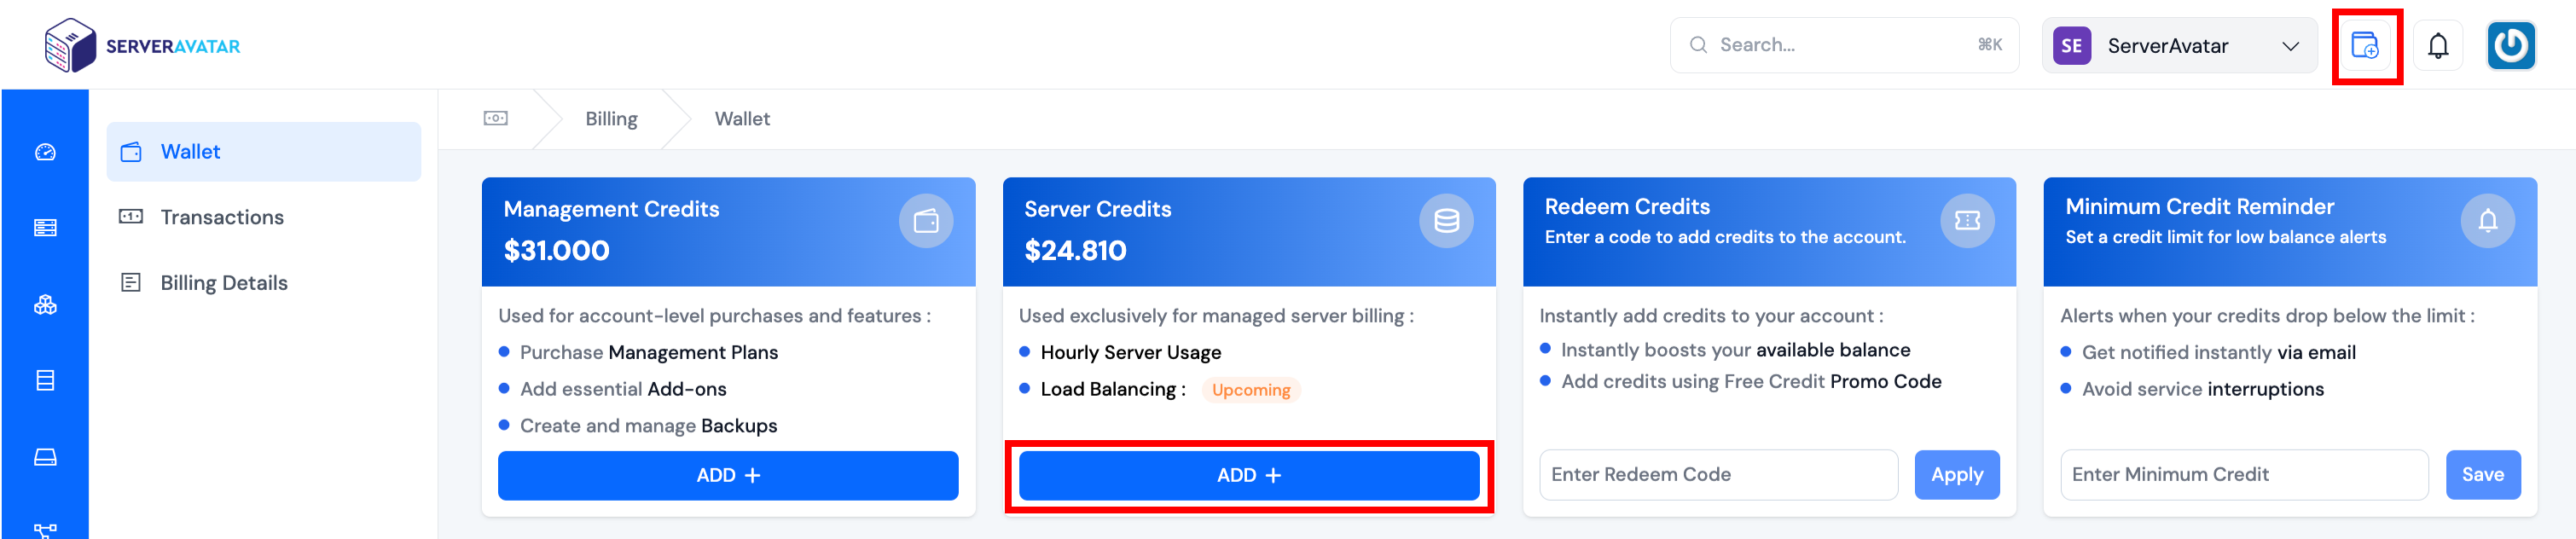Click Apply to redeem code

[1956, 475]
